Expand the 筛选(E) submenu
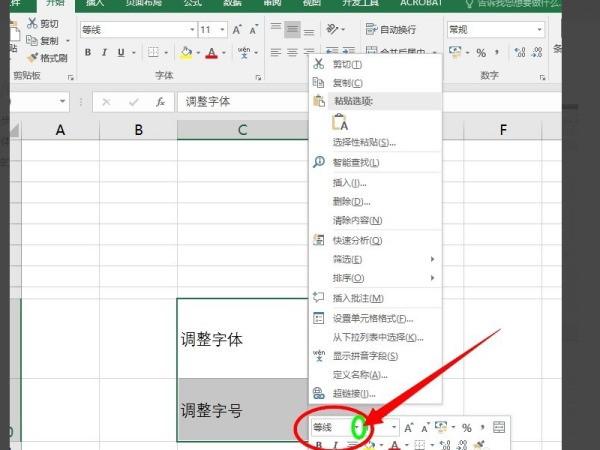600x450 pixels. coord(375,259)
